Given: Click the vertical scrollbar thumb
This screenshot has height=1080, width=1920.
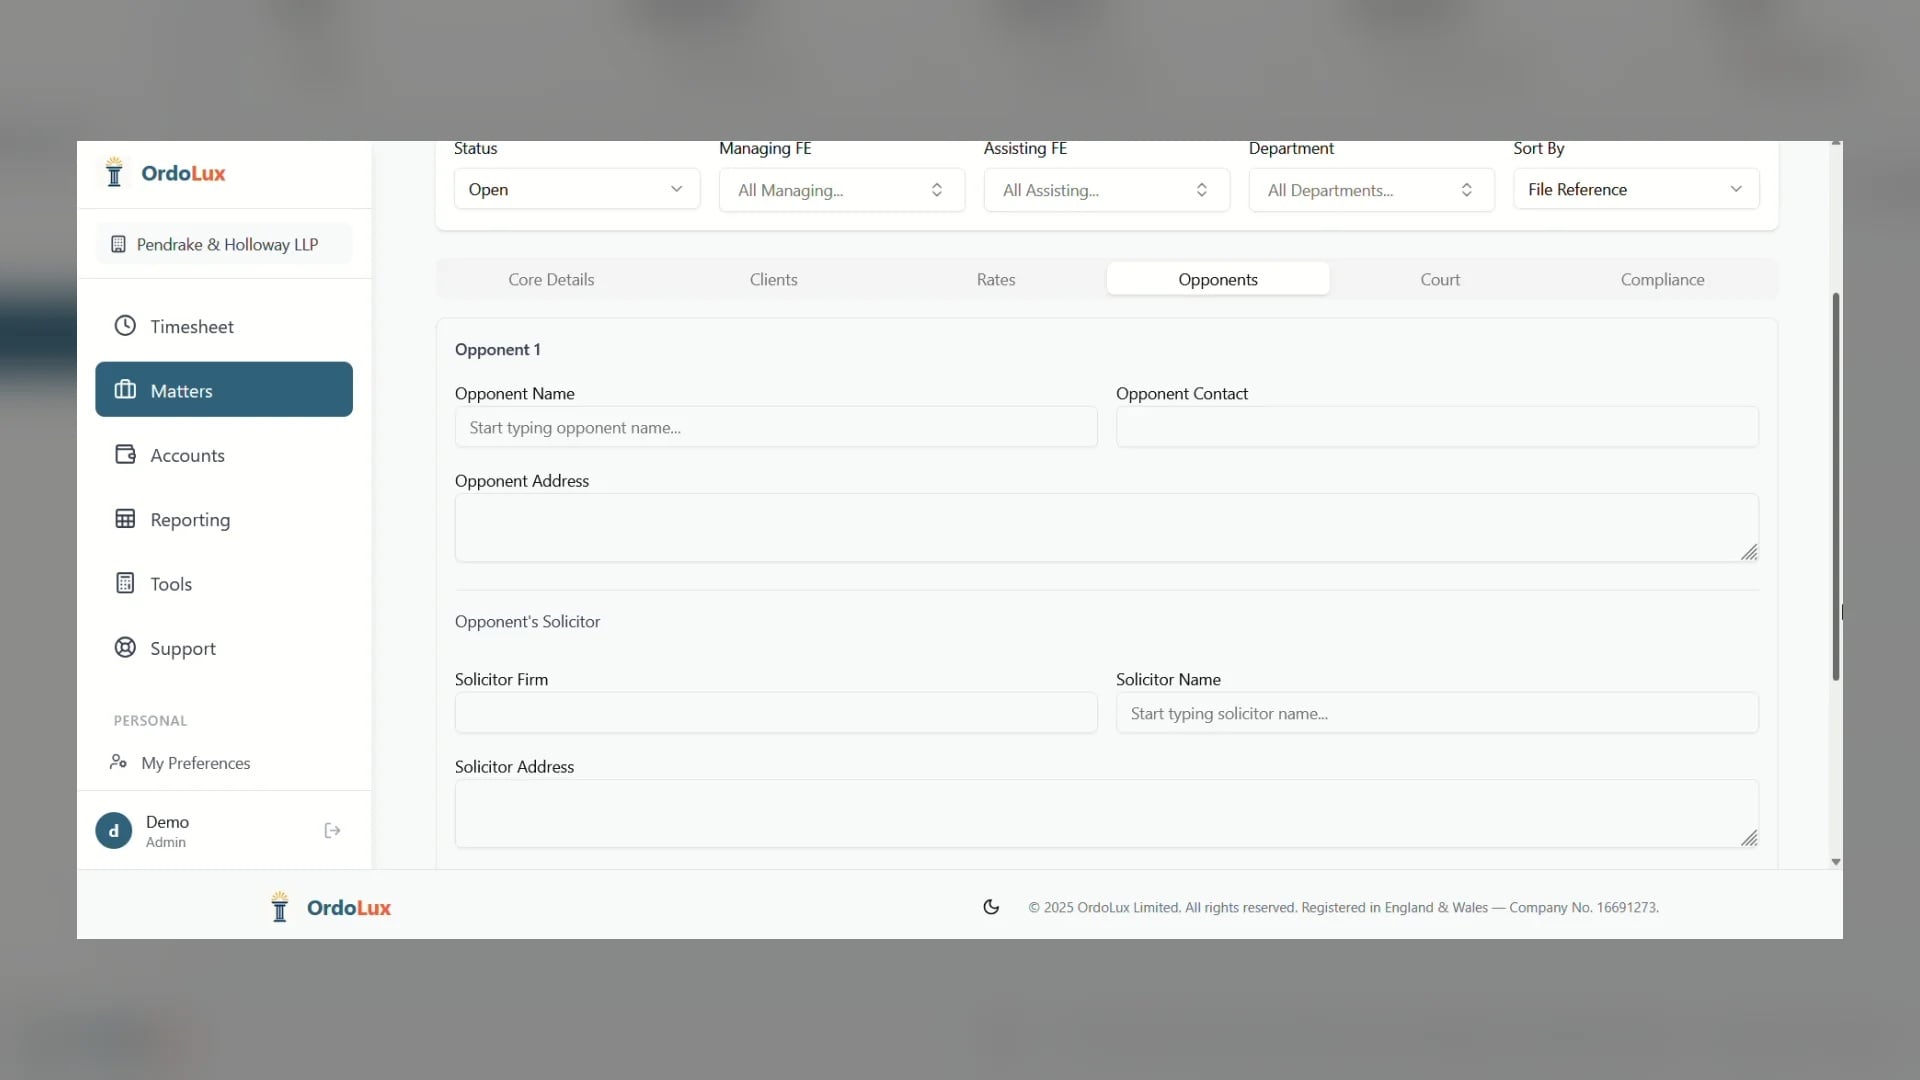Looking at the screenshot, I should (x=1835, y=486).
